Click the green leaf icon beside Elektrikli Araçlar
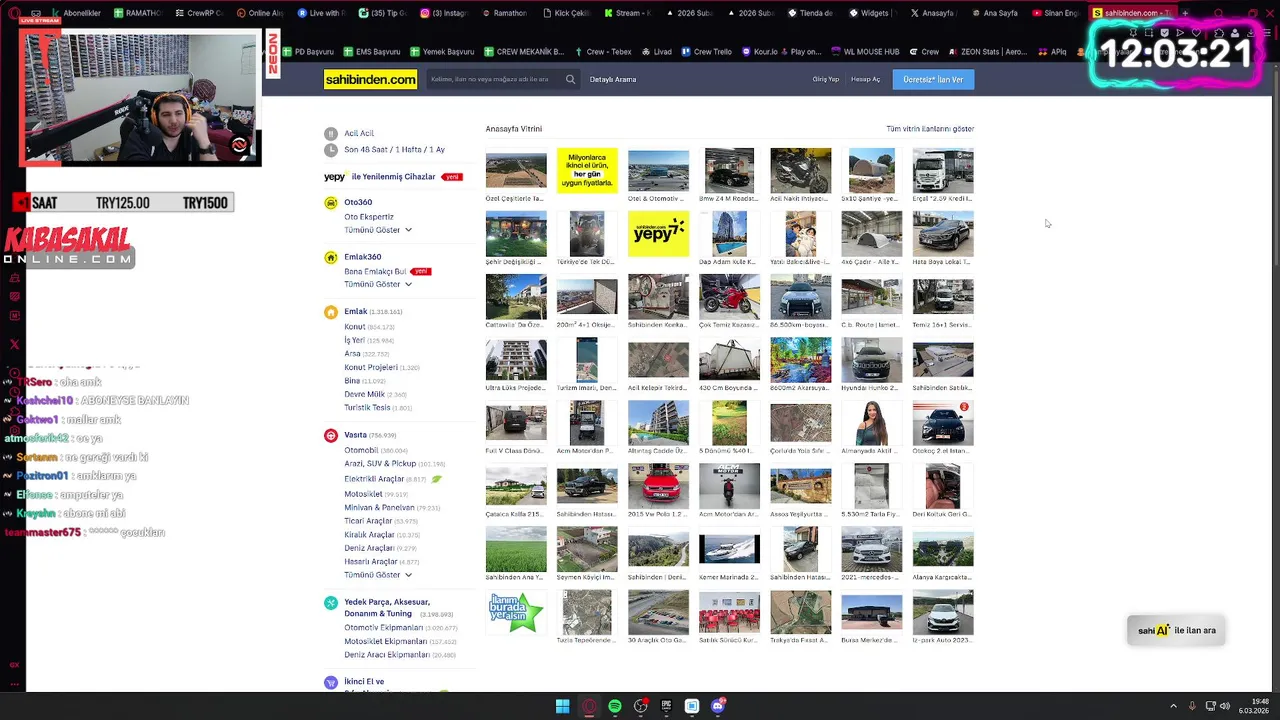This screenshot has height=720, width=1280. tap(436, 479)
